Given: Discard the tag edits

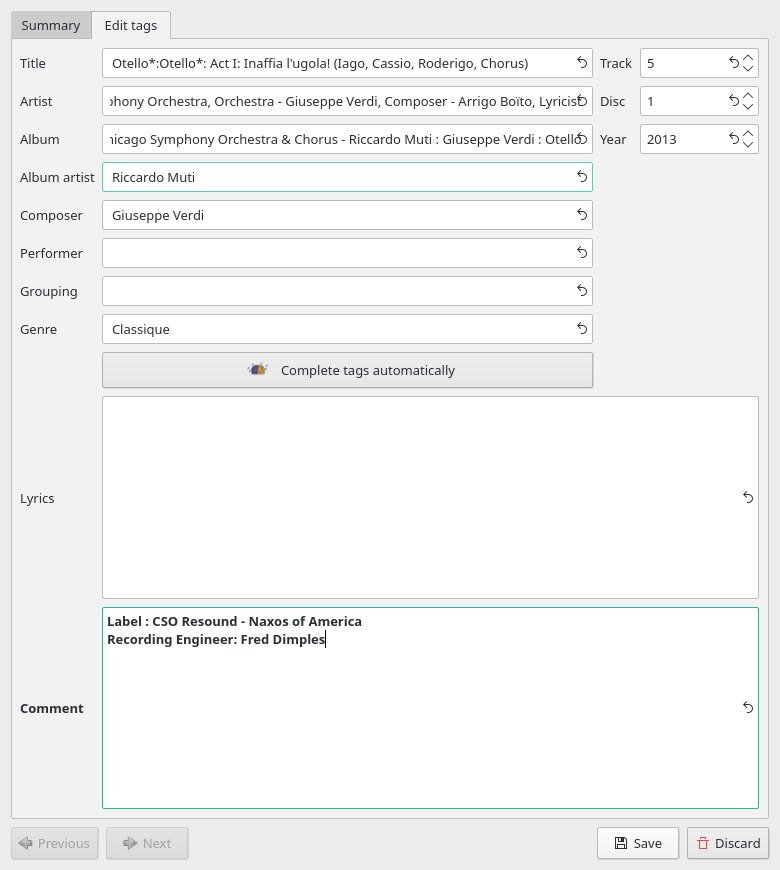Looking at the screenshot, I should pos(728,843).
